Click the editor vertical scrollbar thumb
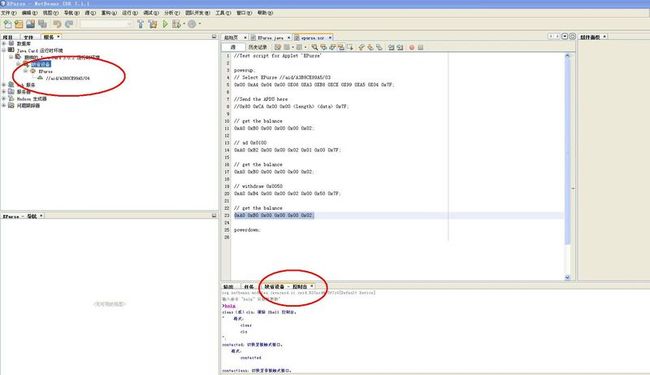Screen dimensions: 650x375 [568, 151]
